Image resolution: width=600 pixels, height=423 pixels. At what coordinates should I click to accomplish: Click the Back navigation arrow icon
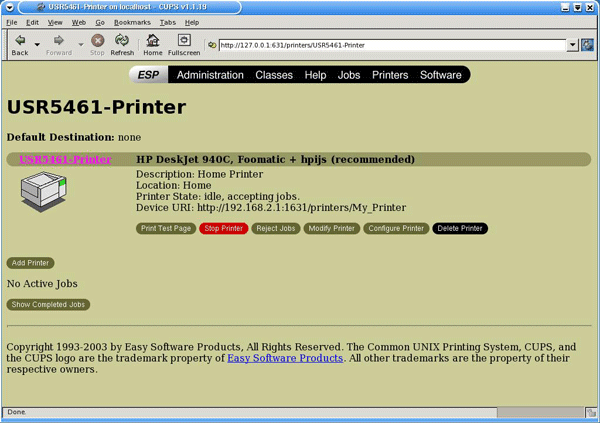[19, 41]
